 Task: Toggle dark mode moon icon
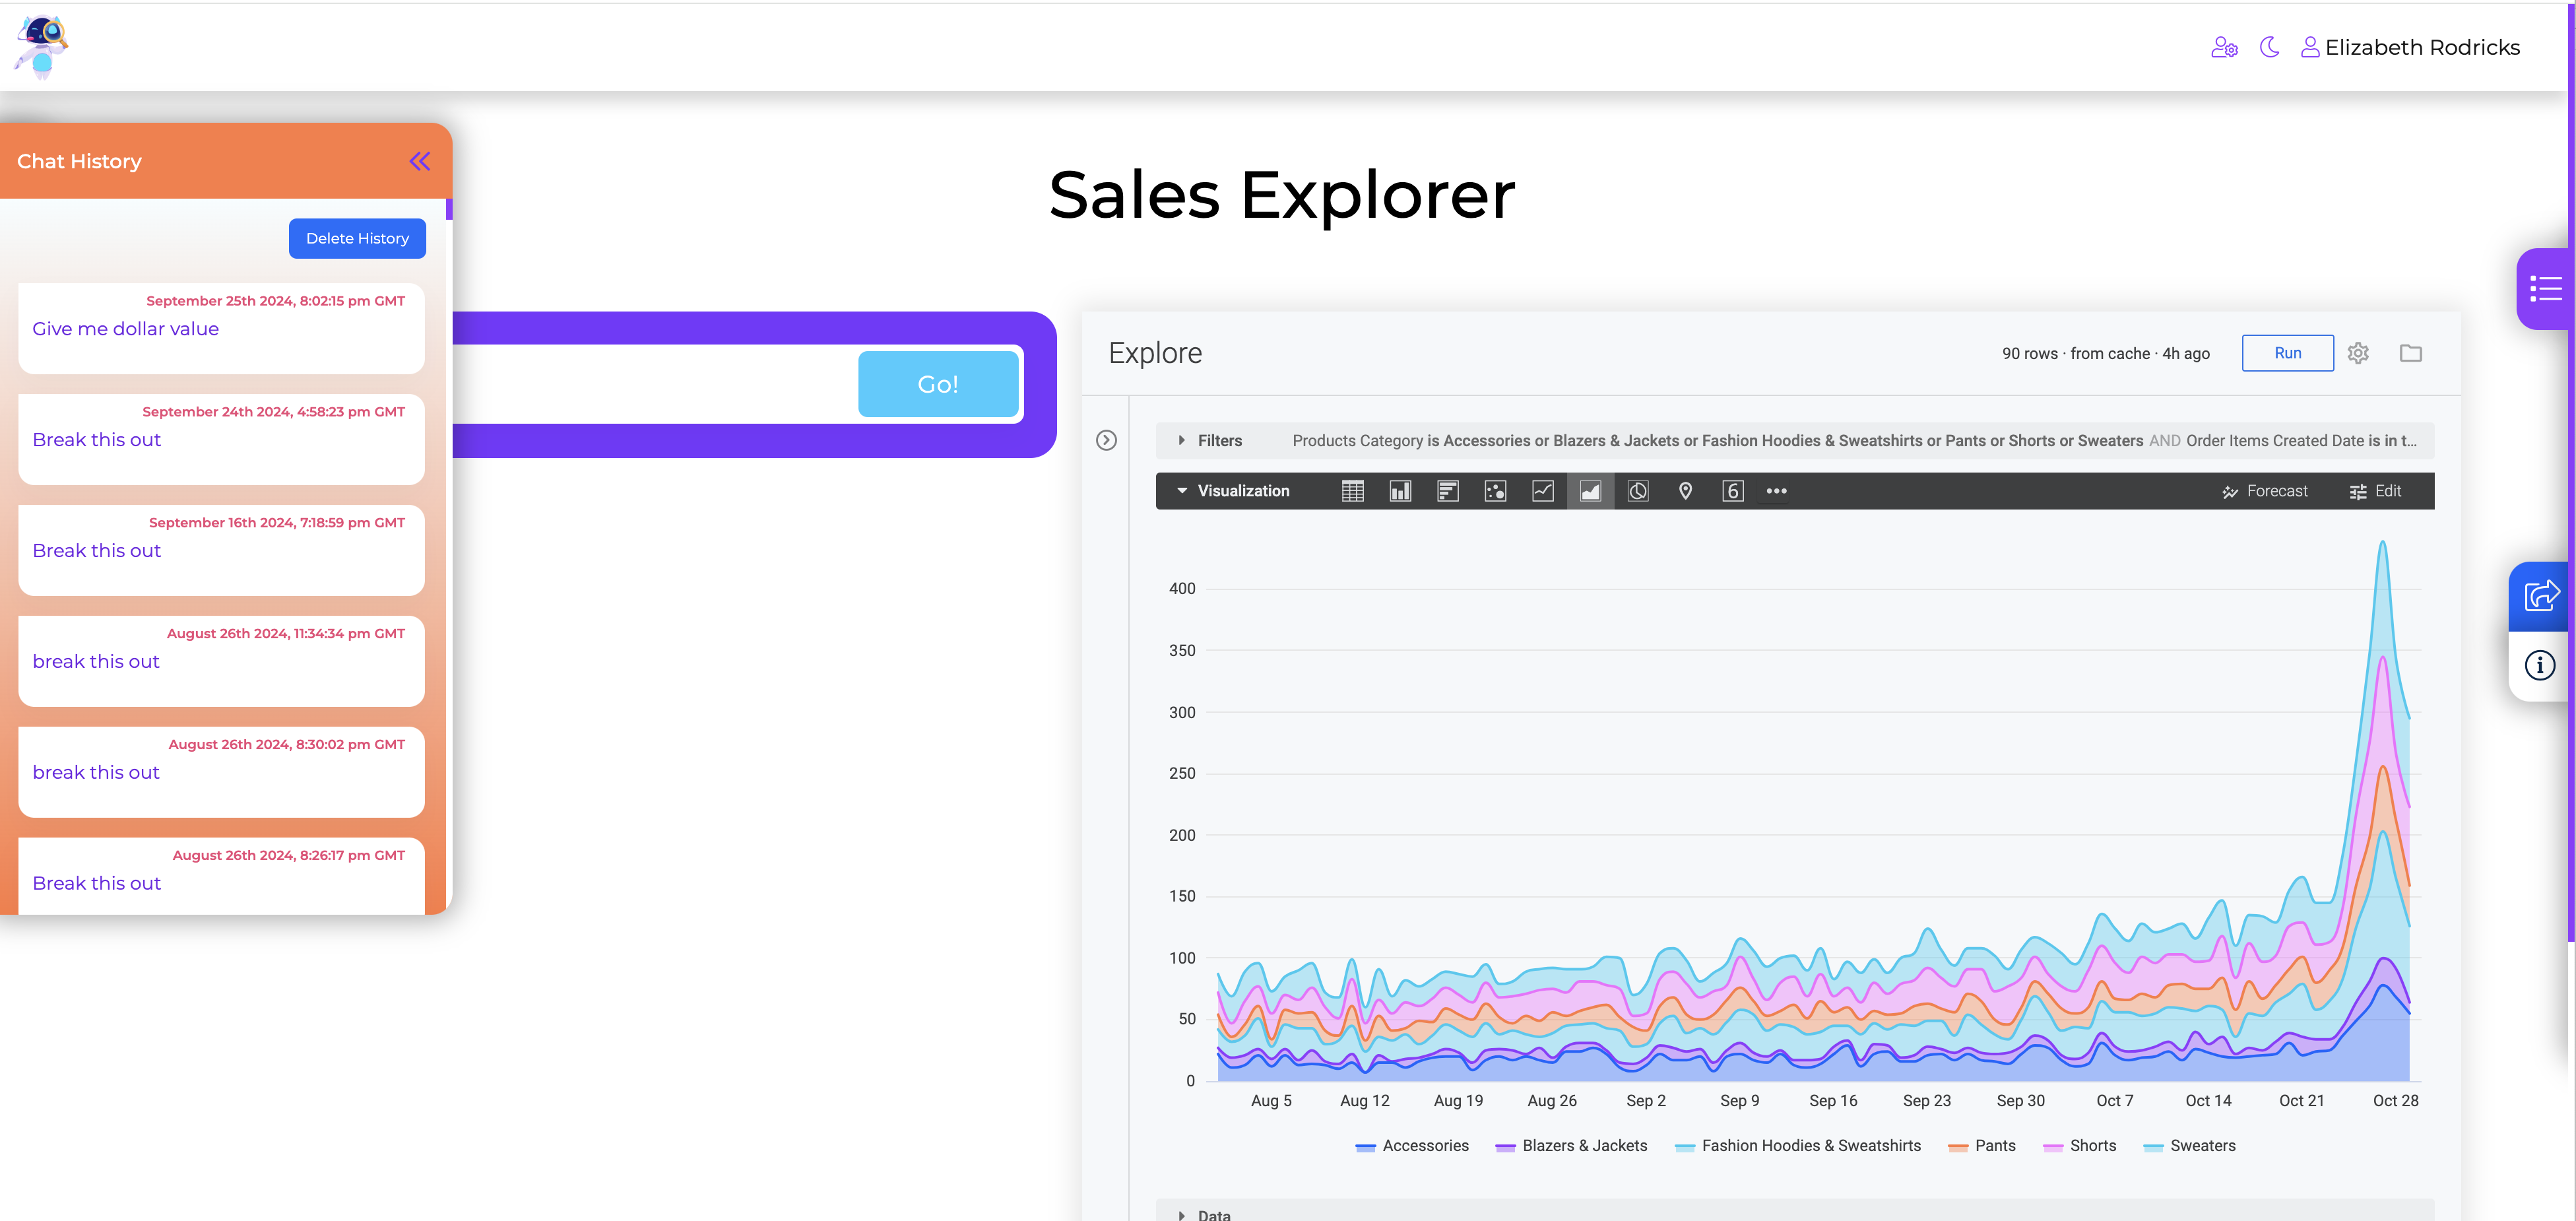[2270, 47]
